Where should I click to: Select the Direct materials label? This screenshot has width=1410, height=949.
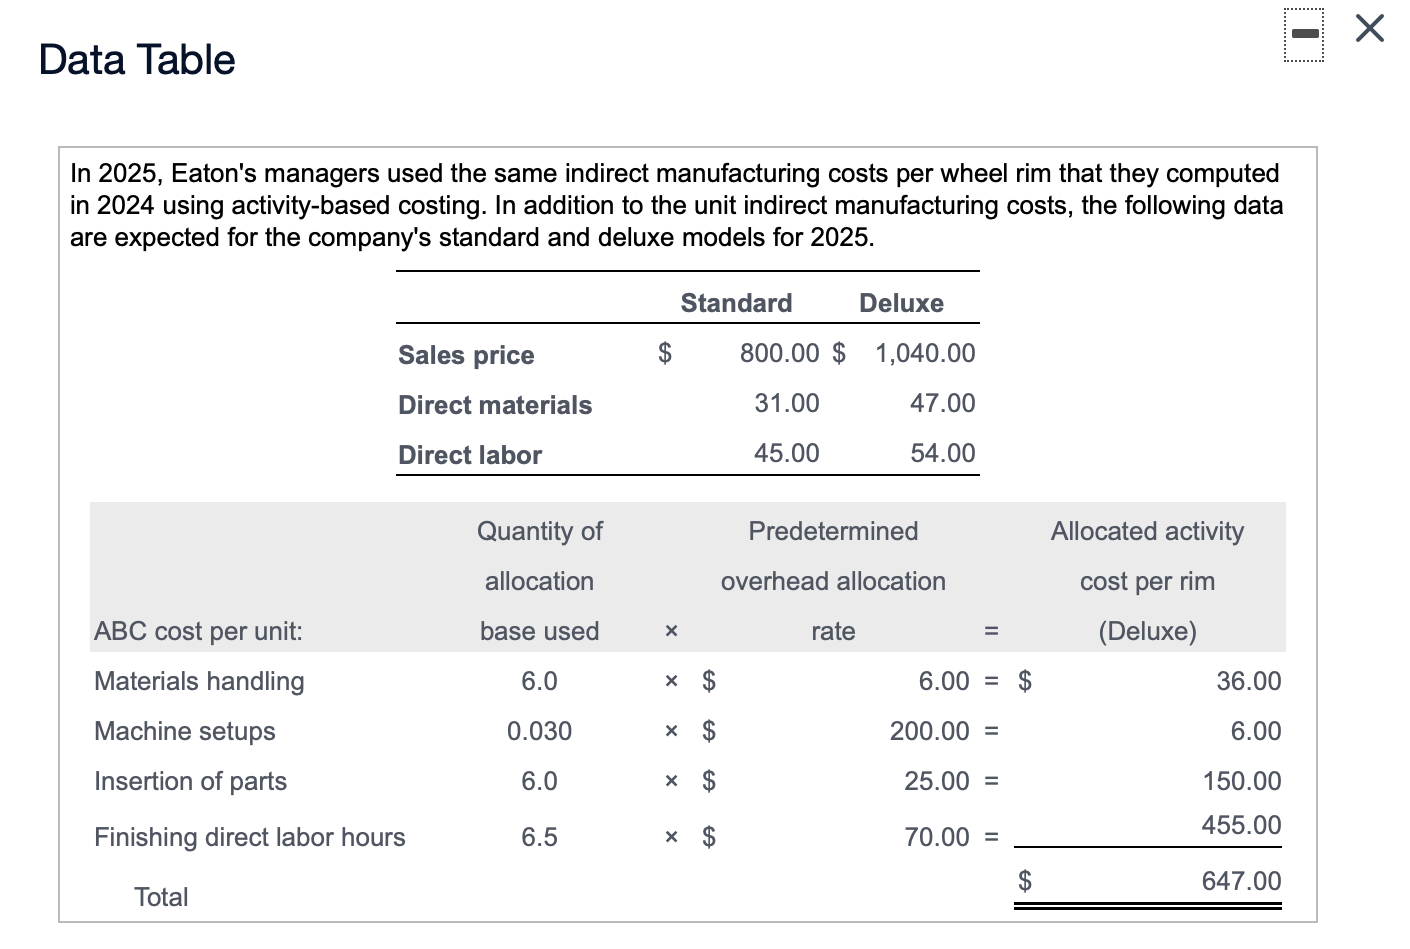click(x=495, y=404)
